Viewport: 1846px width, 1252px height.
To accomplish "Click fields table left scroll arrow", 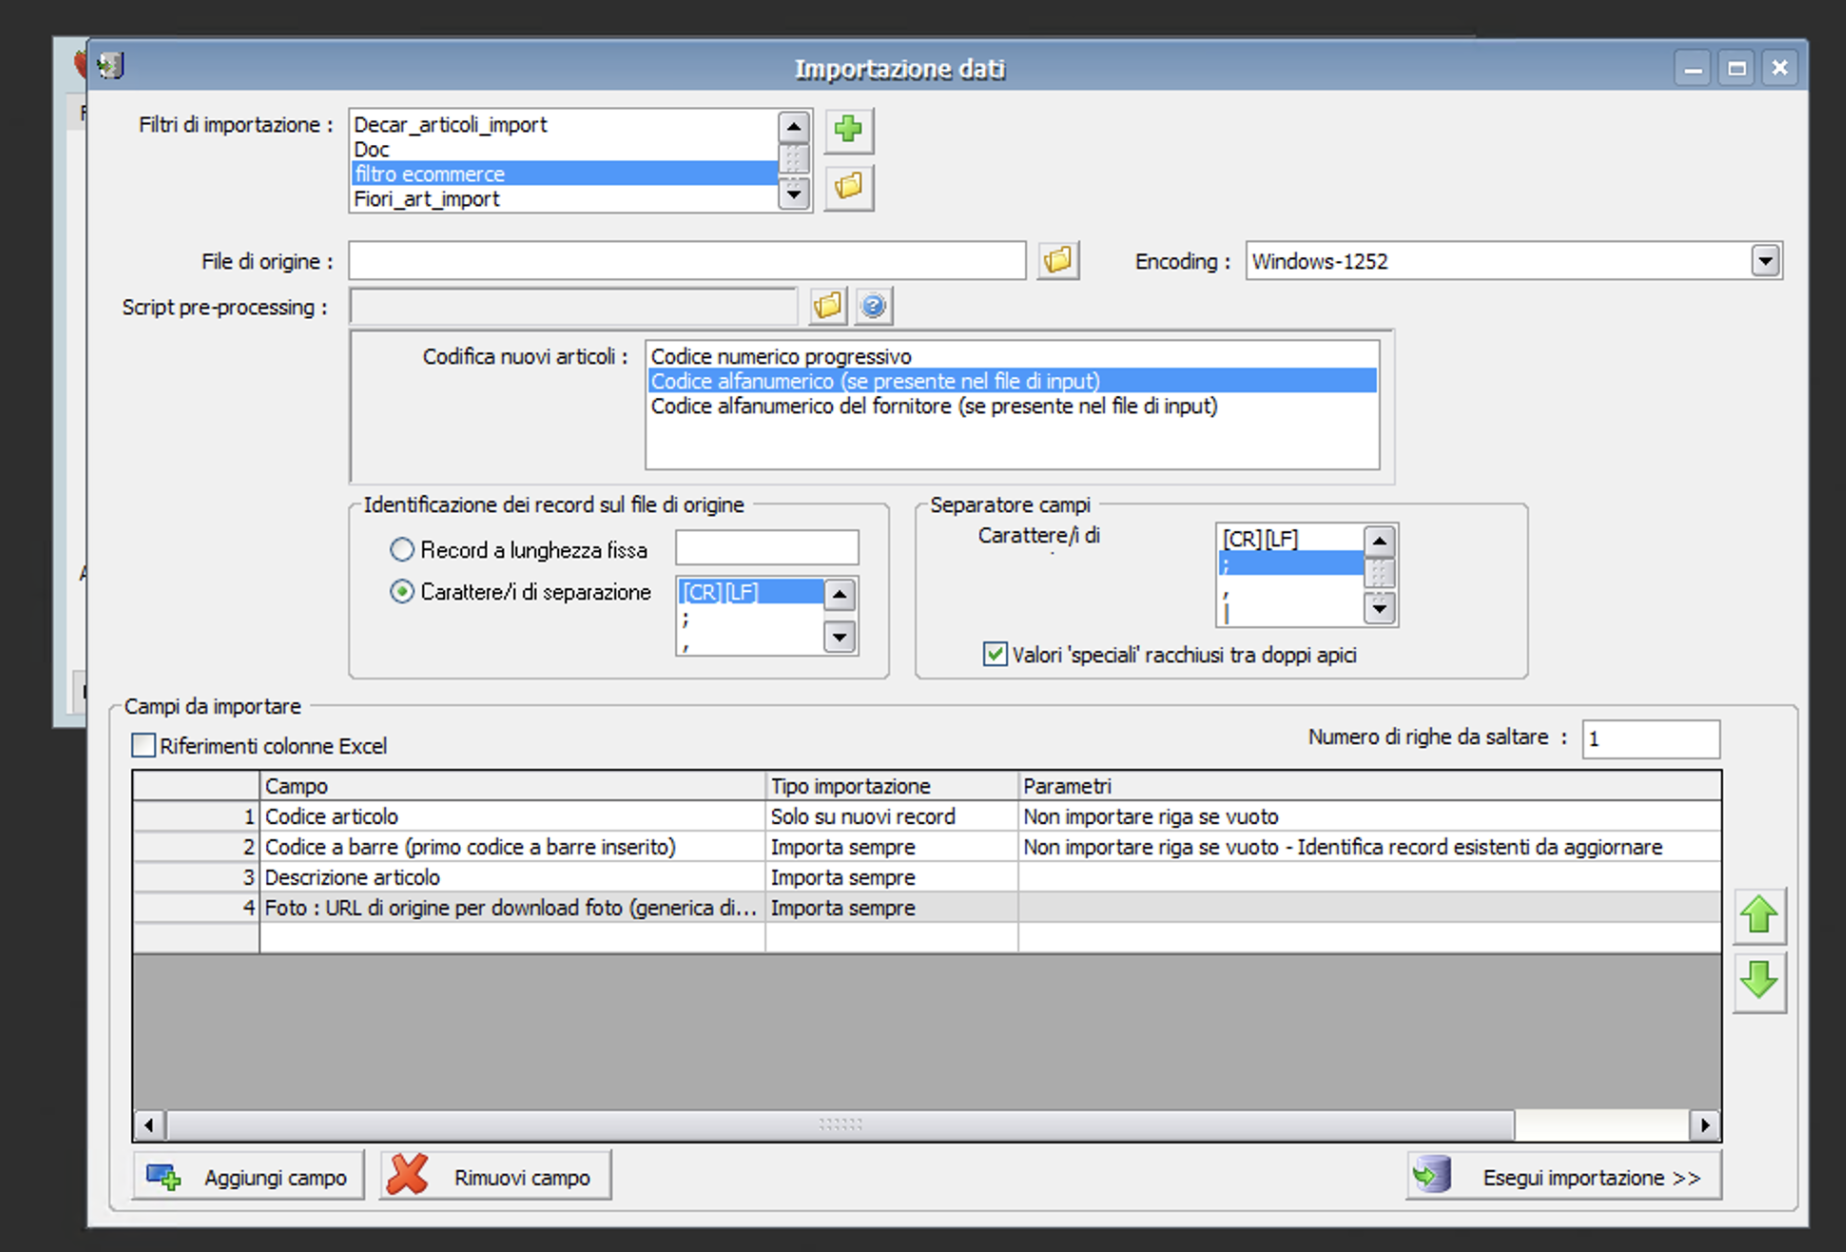I will (x=149, y=1125).
